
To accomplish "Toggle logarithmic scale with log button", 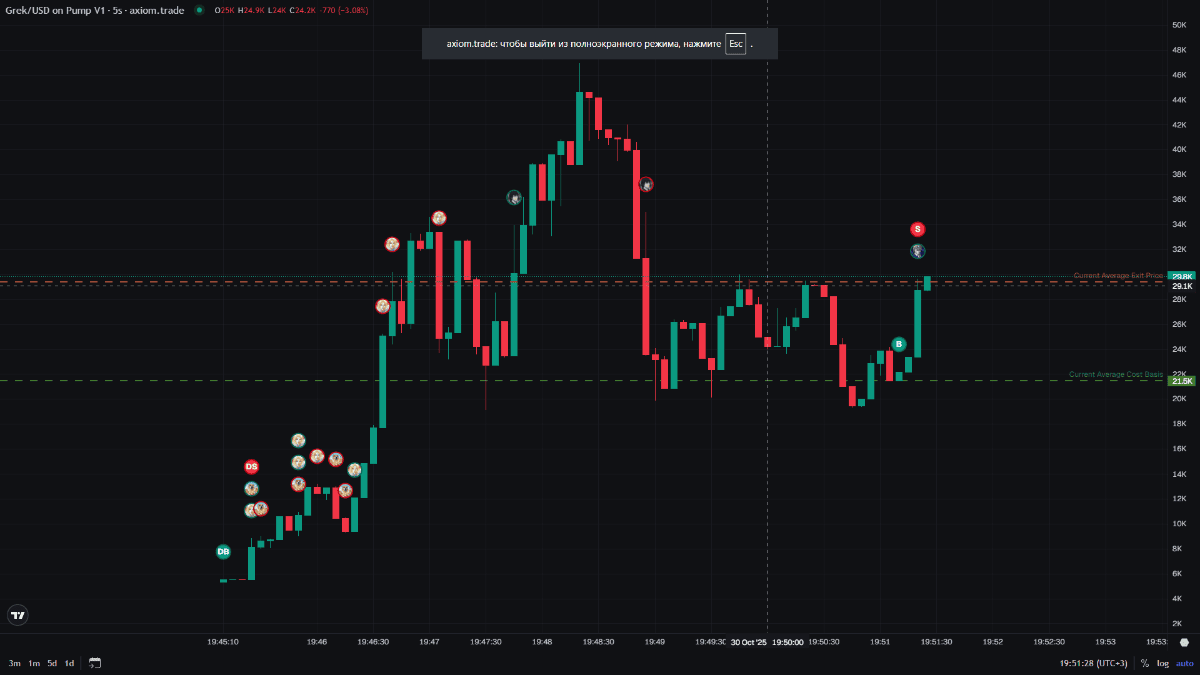I will 1163,663.
